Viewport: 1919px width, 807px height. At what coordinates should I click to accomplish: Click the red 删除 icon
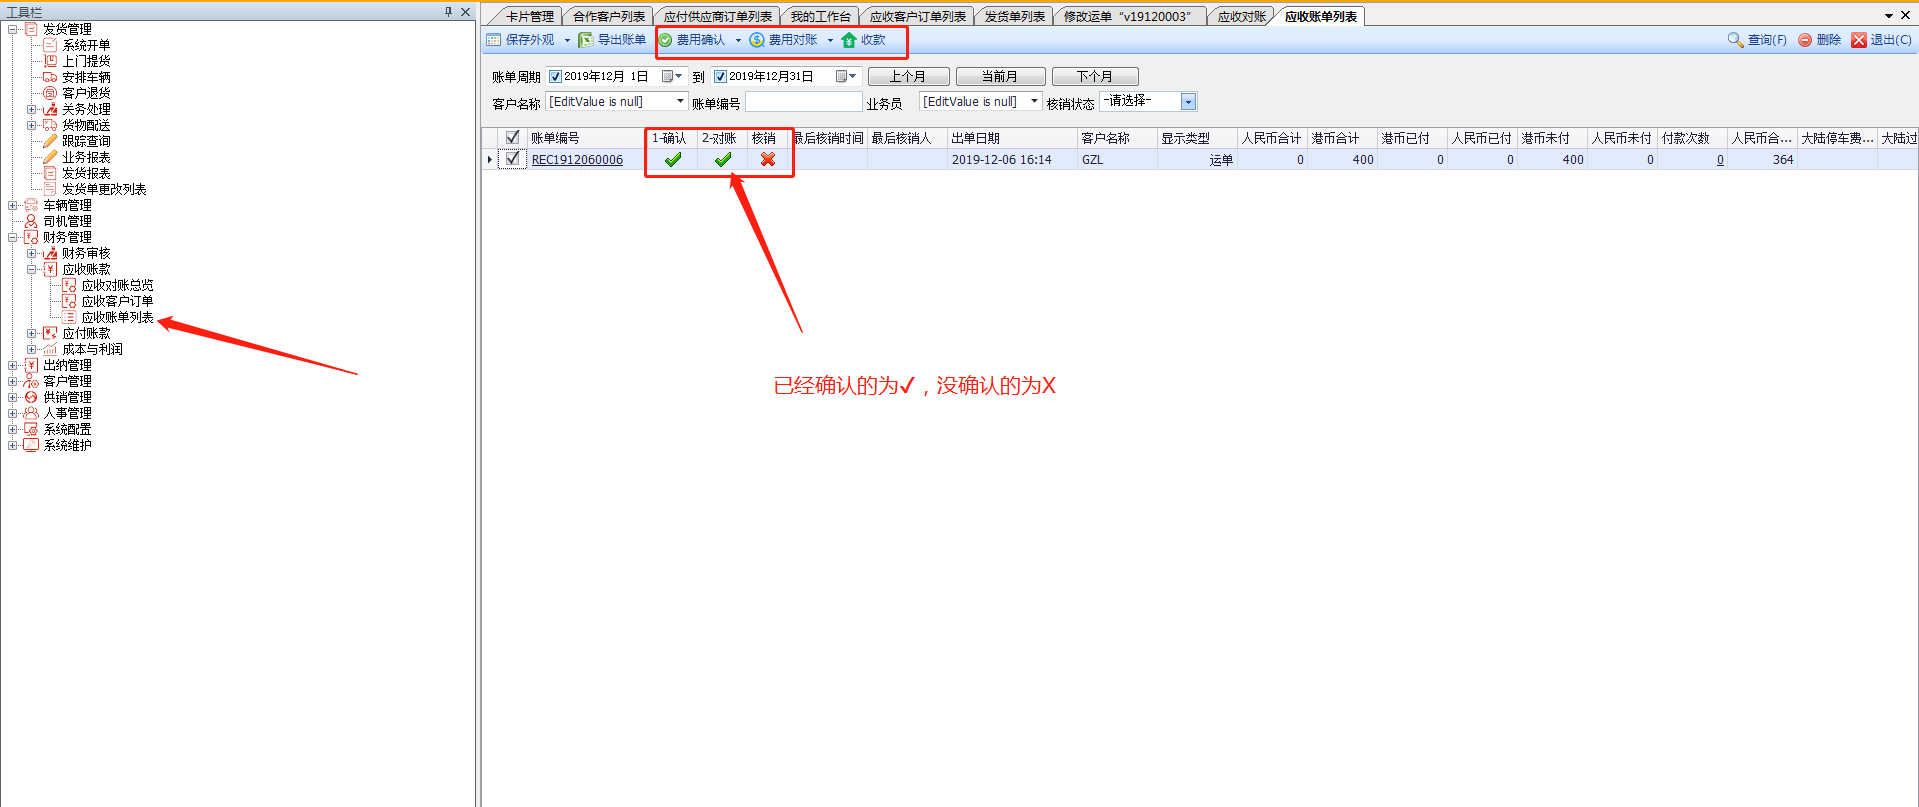pos(1805,40)
